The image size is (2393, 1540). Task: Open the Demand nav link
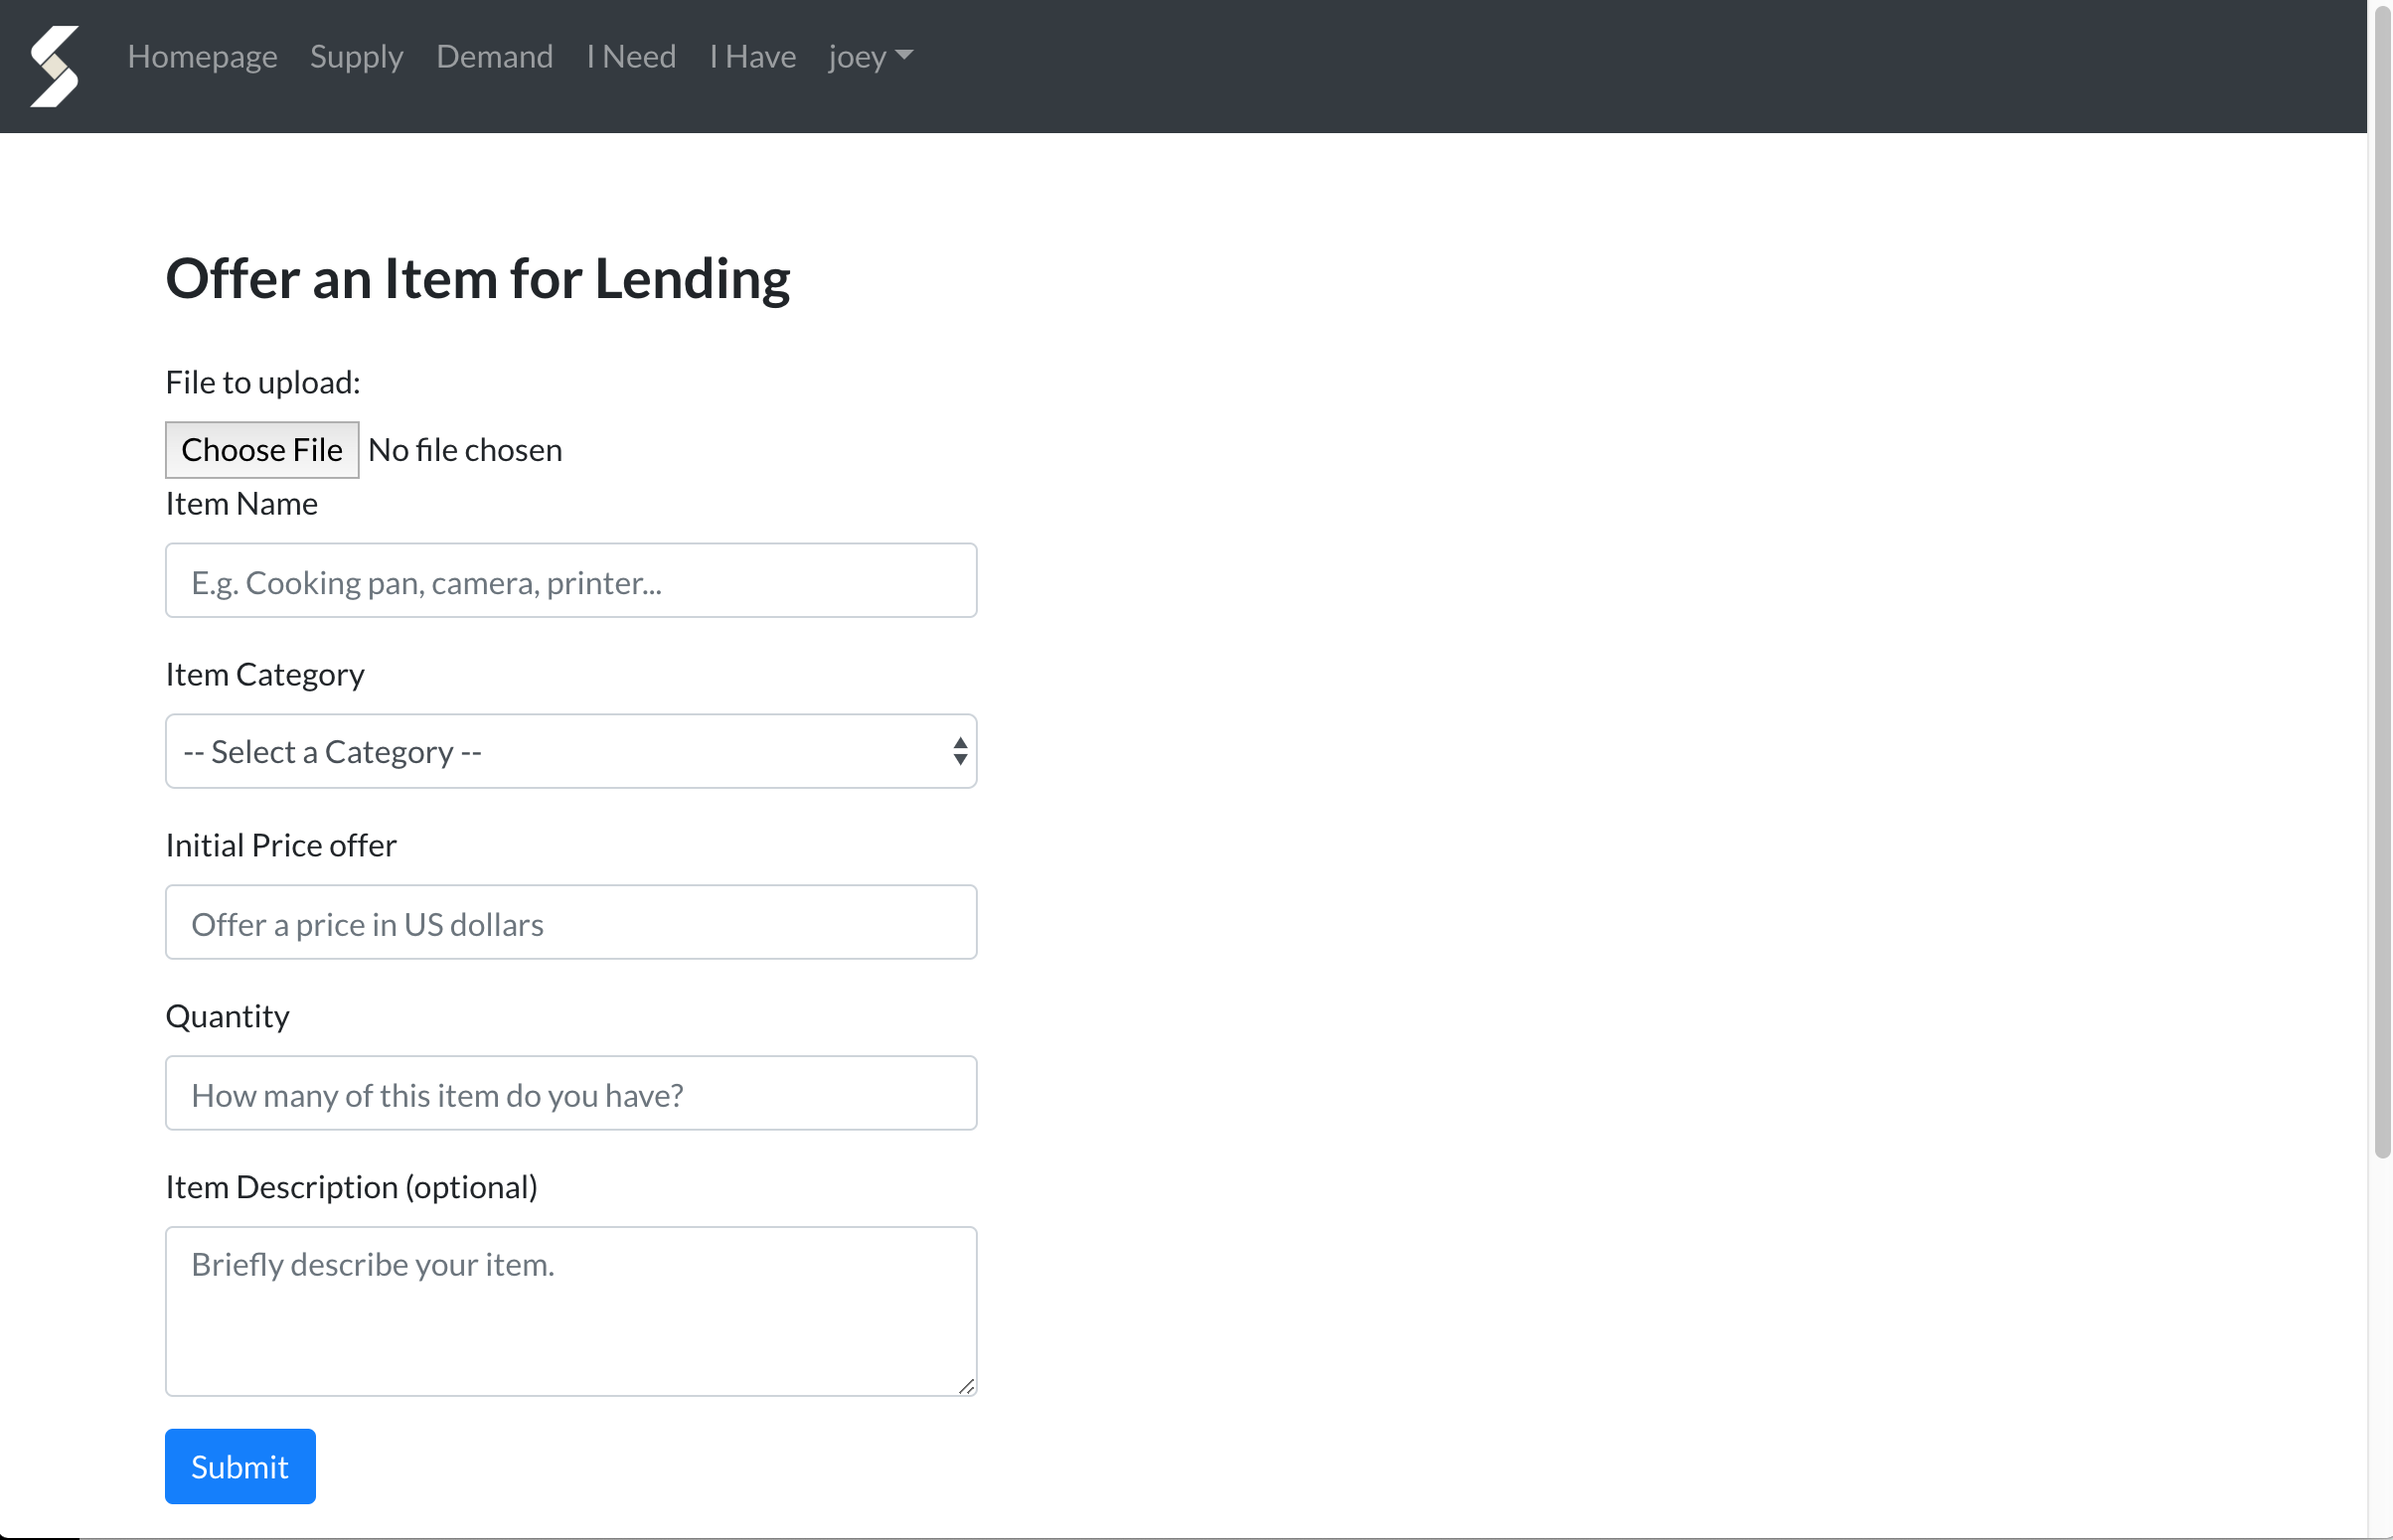coord(494,56)
